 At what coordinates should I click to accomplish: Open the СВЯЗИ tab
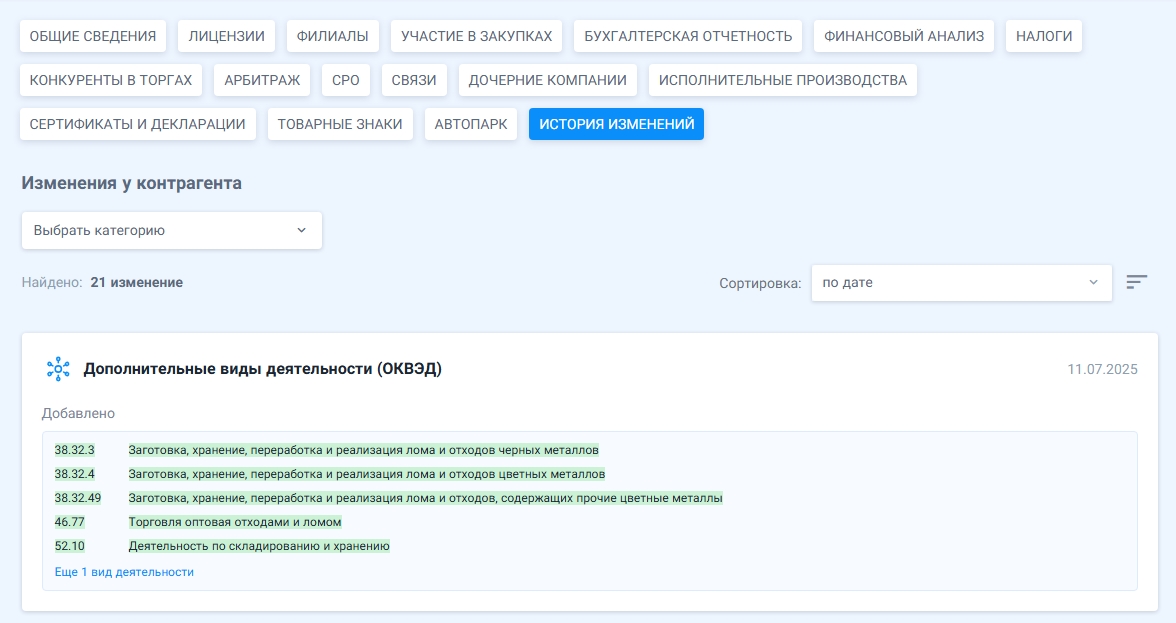(x=414, y=80)
